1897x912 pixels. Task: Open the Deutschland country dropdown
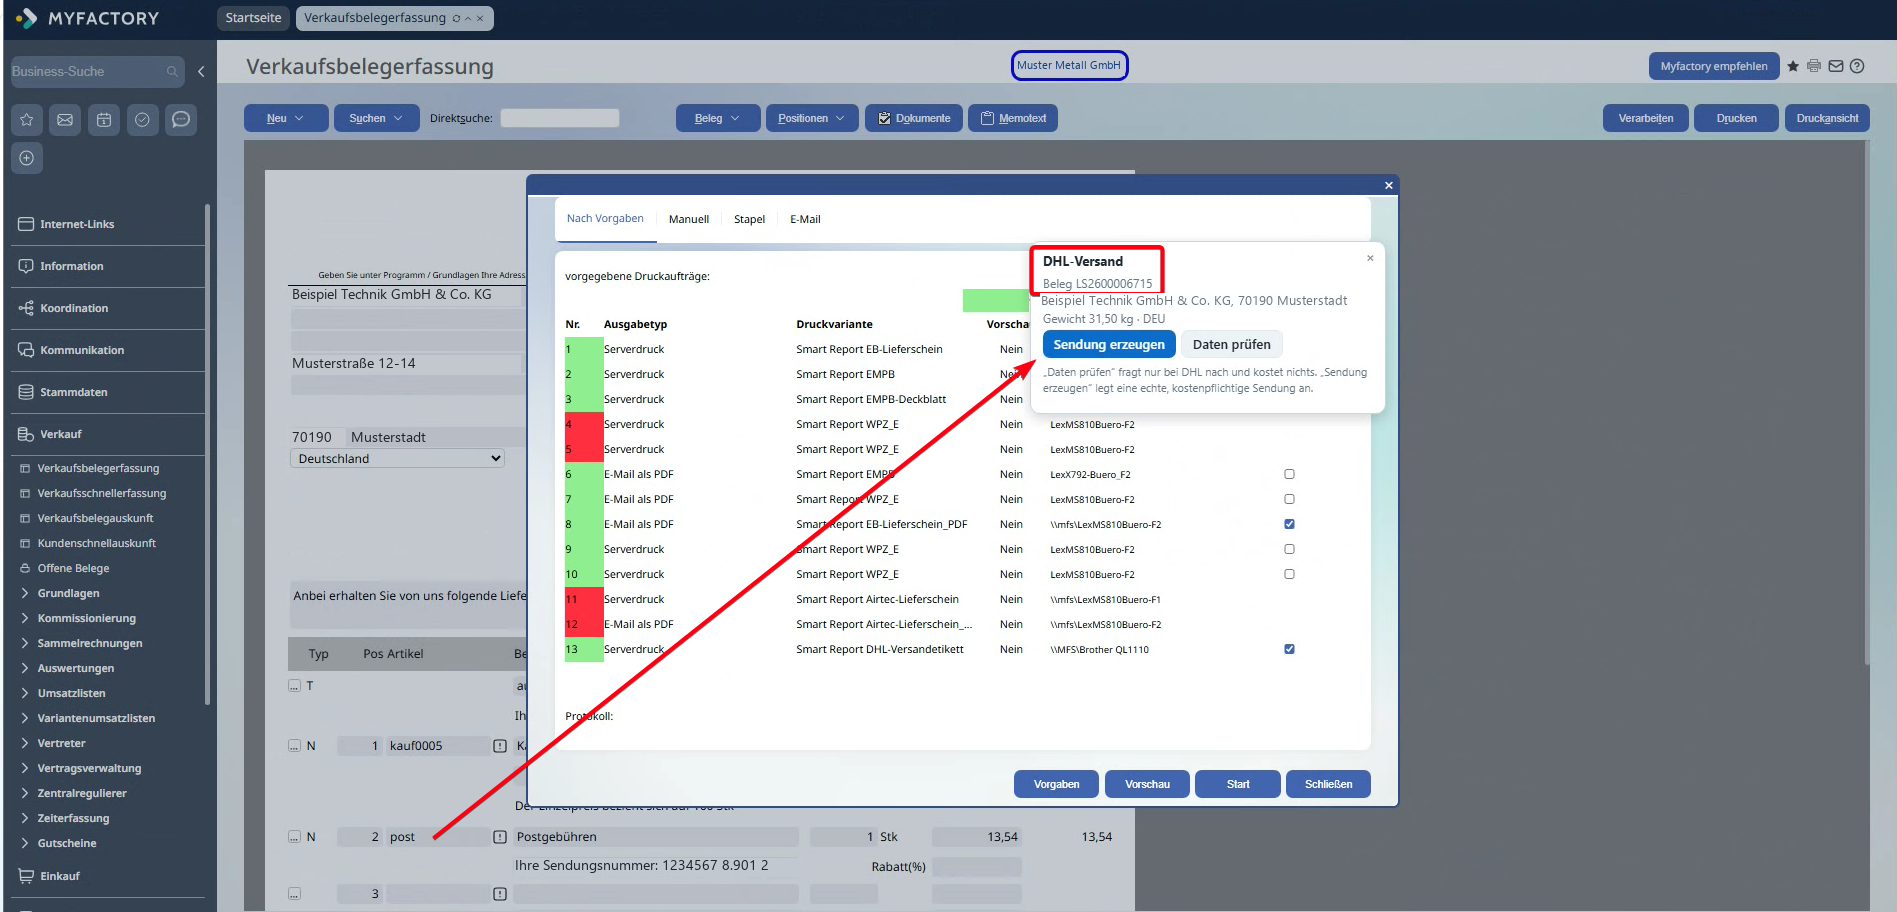click(x=397, y=459)
